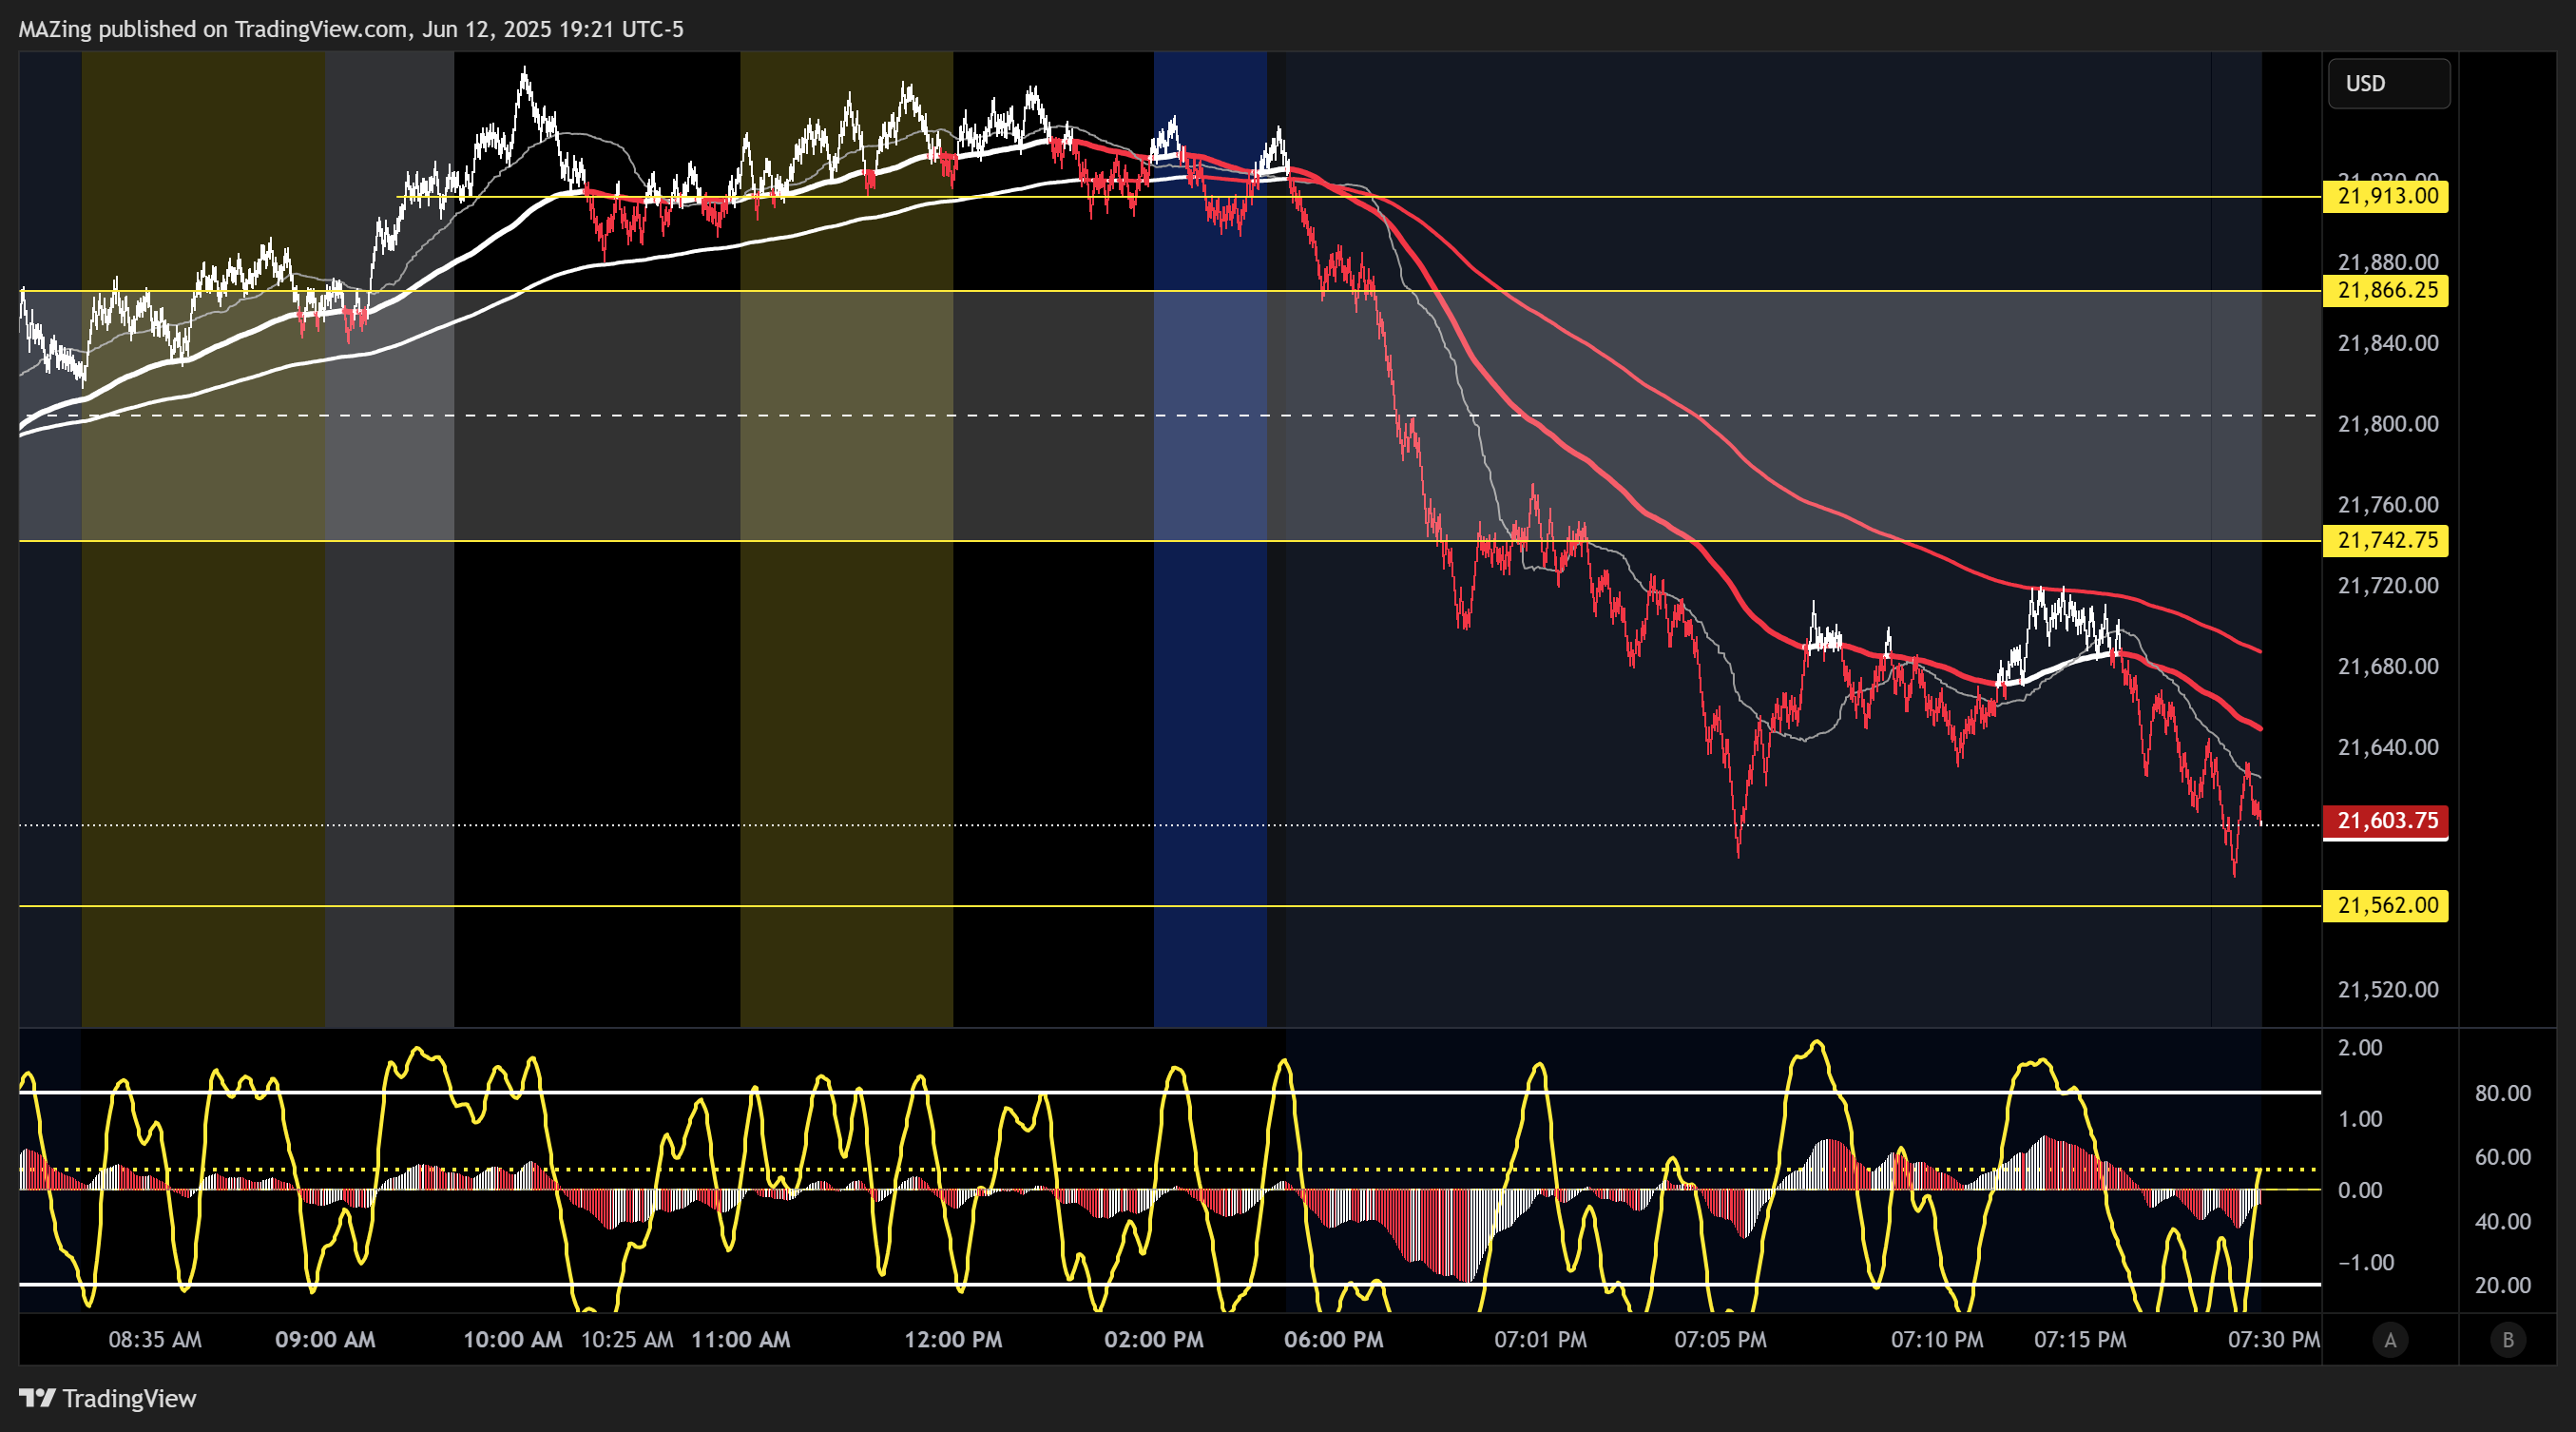Click the 21,640.00 price axis value
The image size is (2576, 1432).
2388,748
